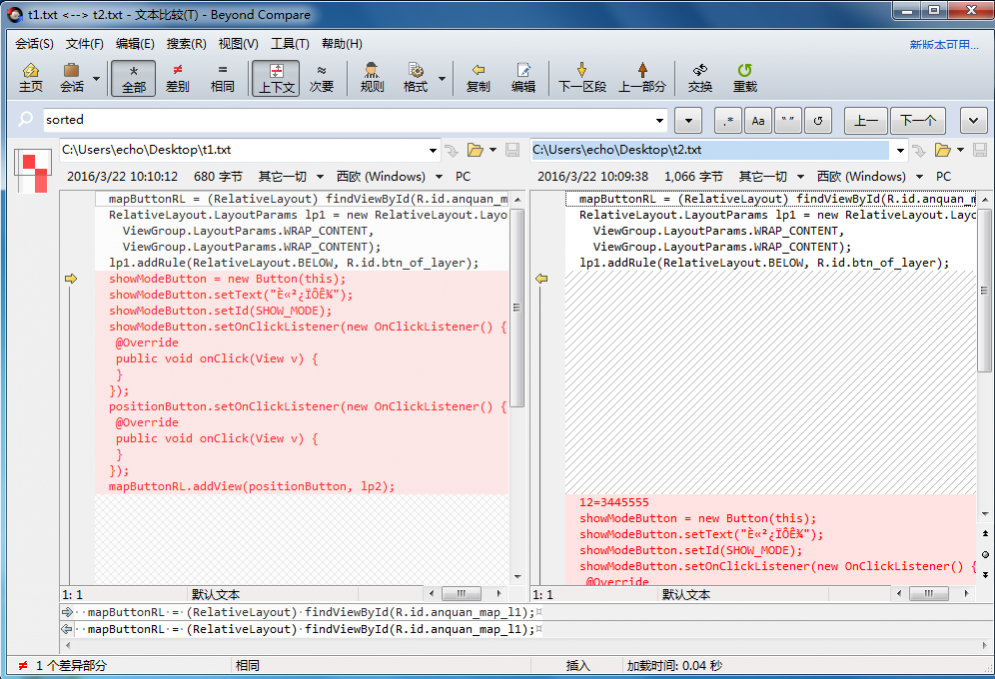Toggle Show Same (相同) filter
The image size is (995, 679).
tap(222, 77)
